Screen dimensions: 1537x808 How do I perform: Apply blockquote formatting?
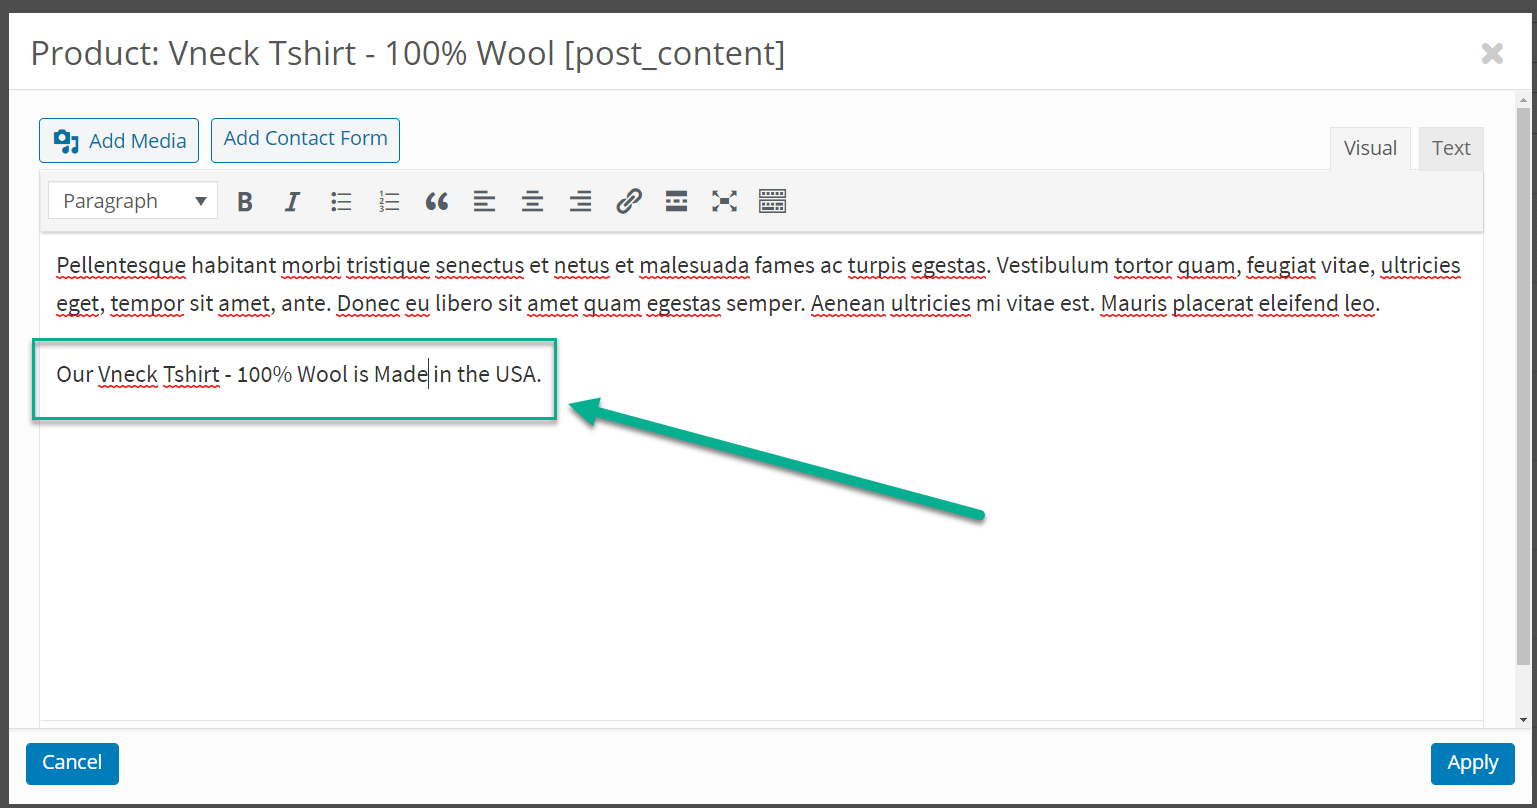436,202
